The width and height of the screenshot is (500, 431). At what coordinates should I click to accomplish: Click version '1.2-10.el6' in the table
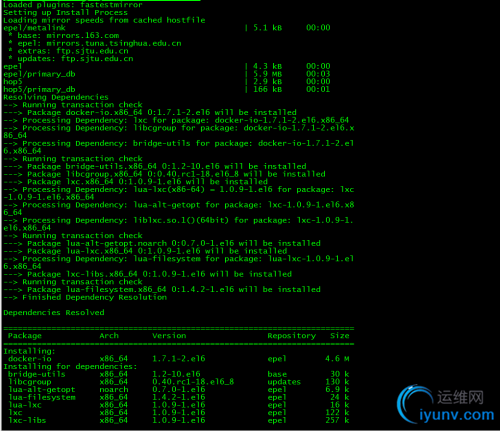[176, 374]
